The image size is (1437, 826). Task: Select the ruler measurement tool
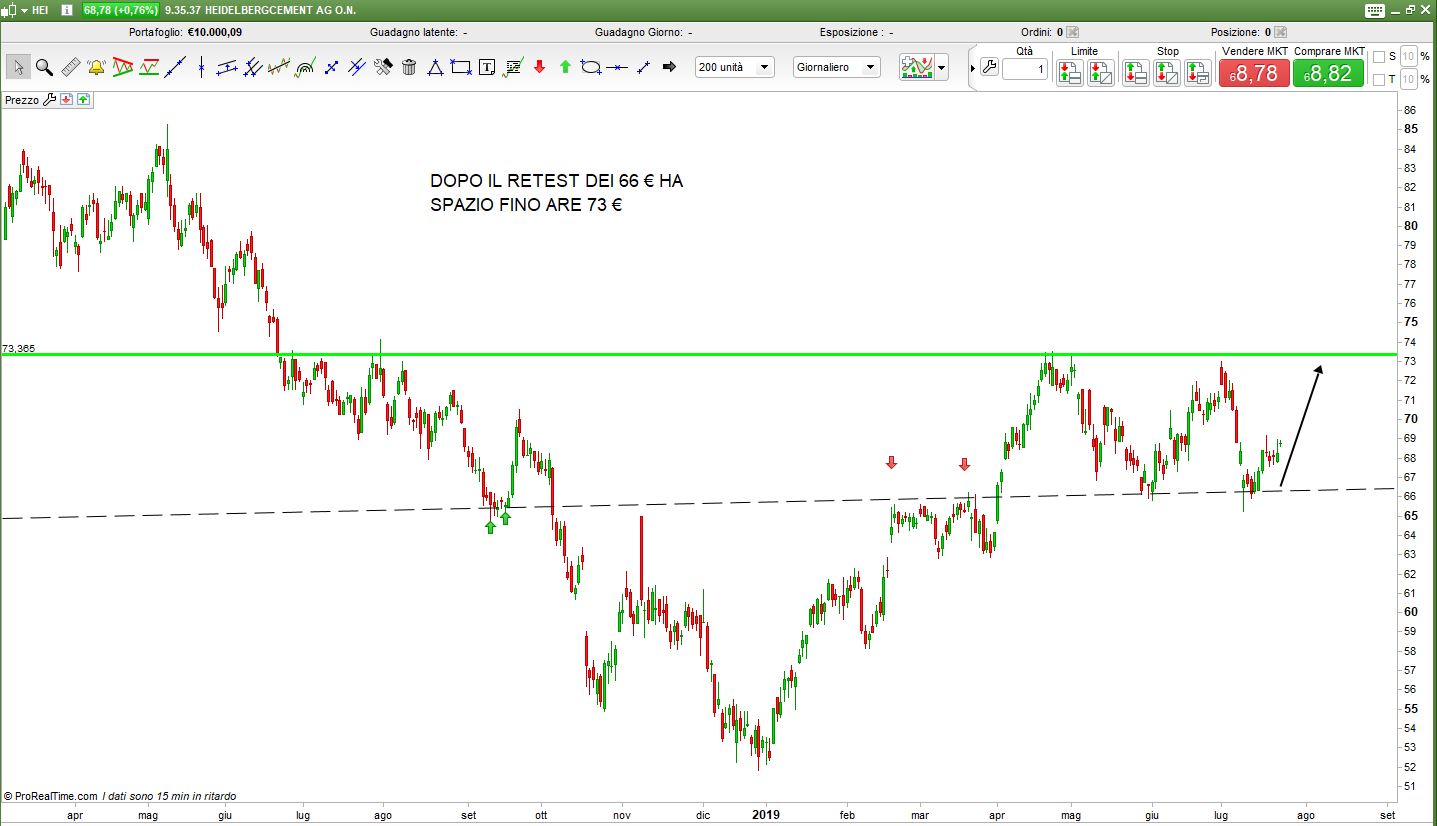tap(70, 67)
